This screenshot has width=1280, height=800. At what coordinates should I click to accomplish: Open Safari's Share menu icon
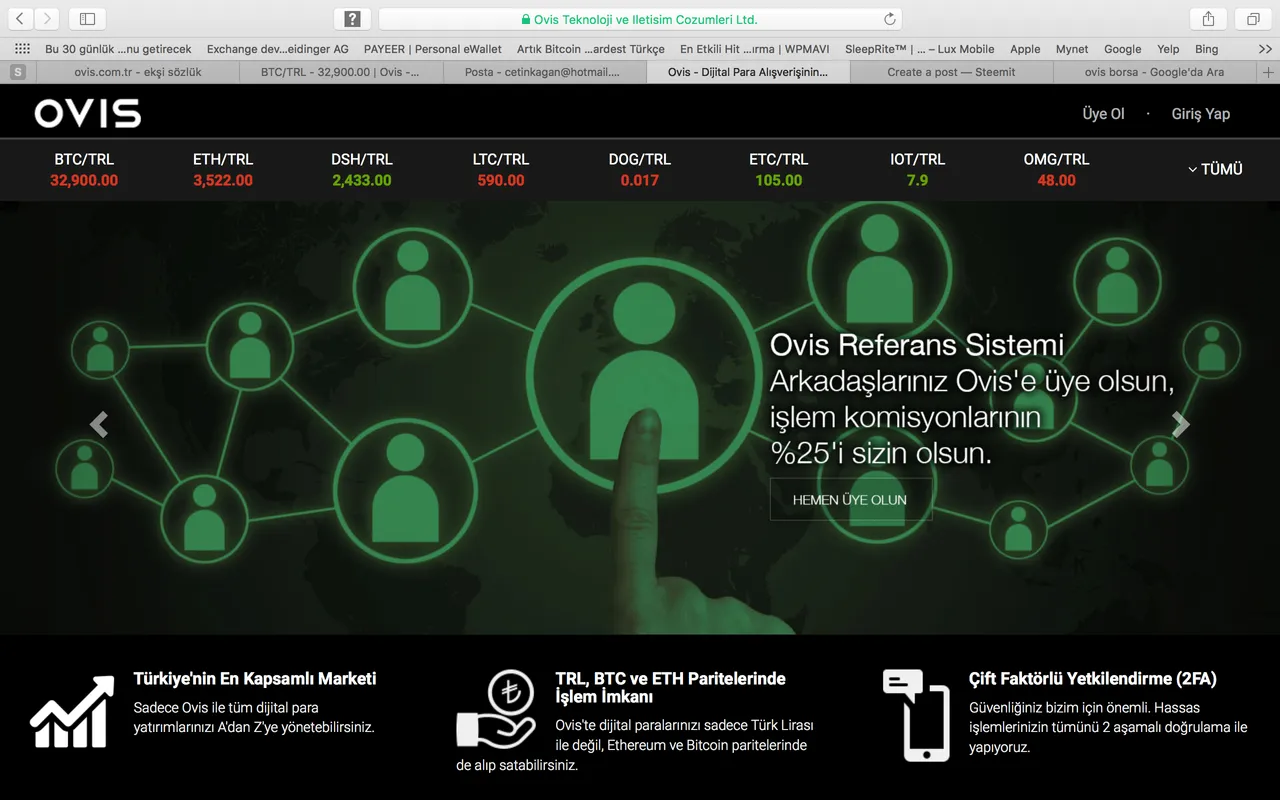(1208, 19)
